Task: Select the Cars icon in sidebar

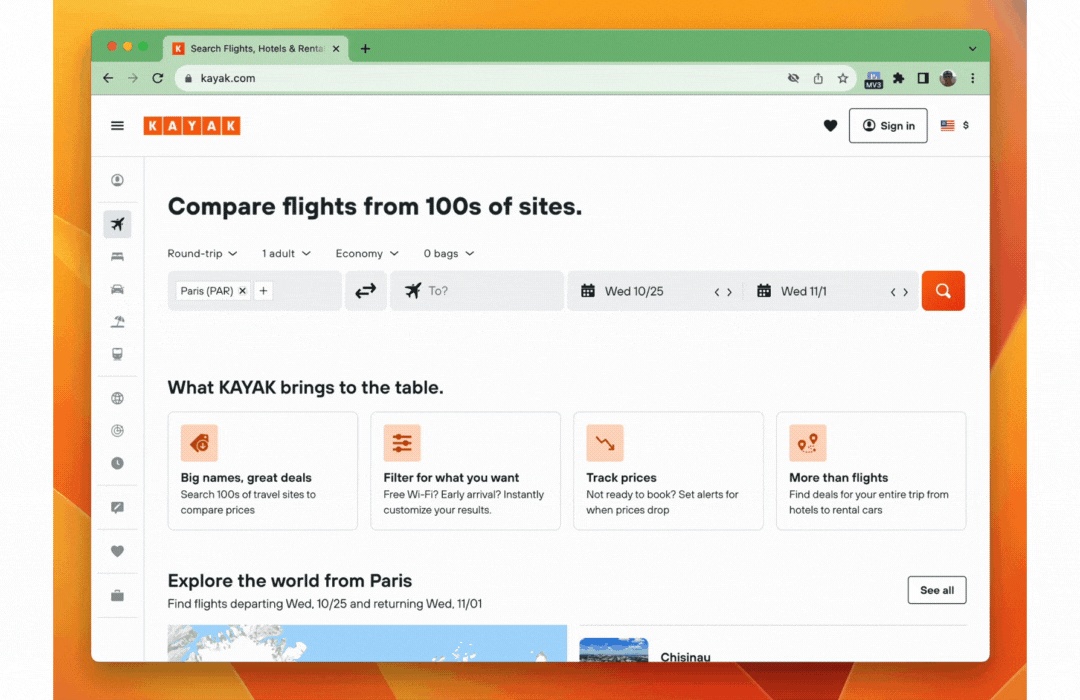Action: click(x=117, y=289)
